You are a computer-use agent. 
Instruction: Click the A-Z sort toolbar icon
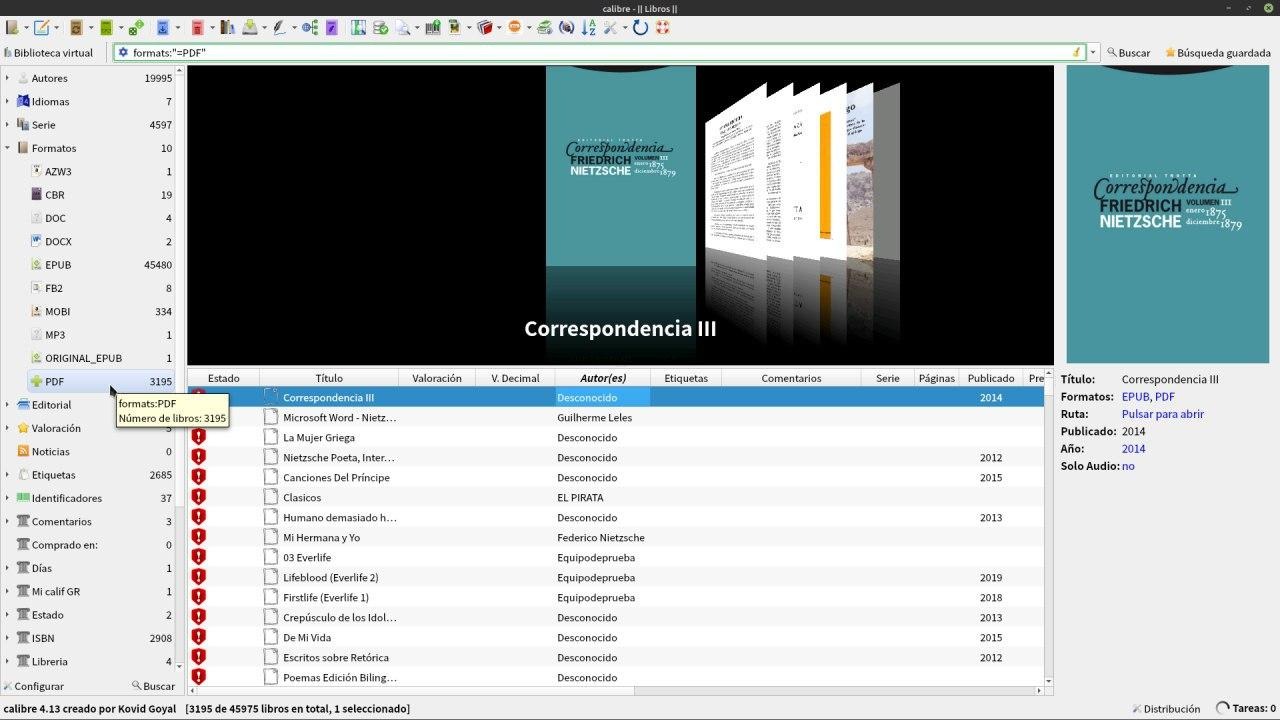point(589,27)
